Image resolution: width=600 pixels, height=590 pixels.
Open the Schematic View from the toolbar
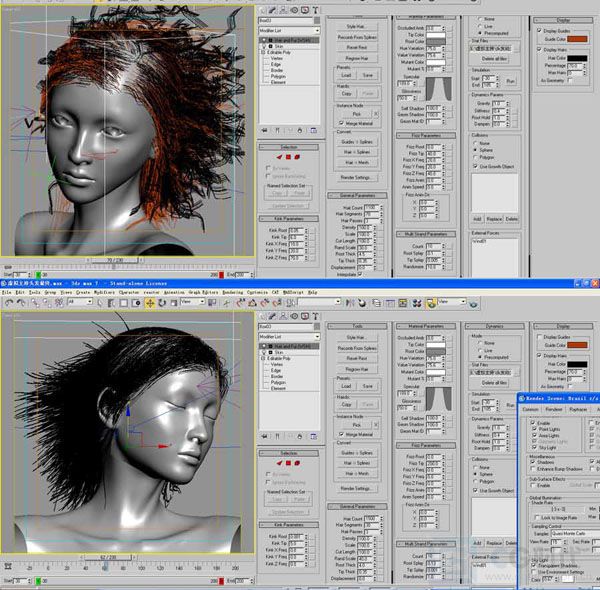coord(403,303)
